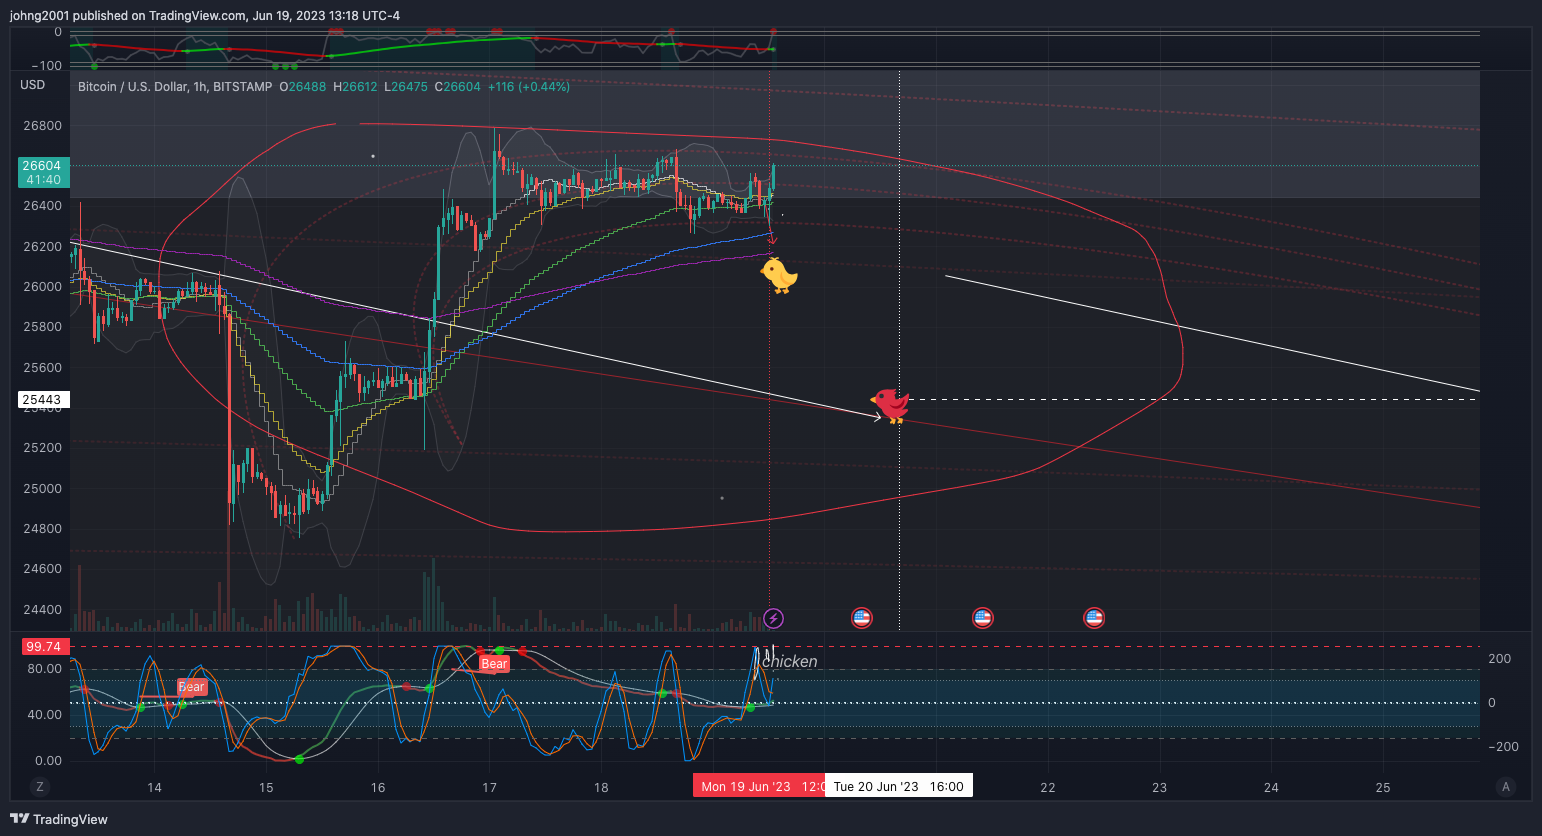Open the TradingView logo link
This screenshot has height=836, width=1542.
59,819
